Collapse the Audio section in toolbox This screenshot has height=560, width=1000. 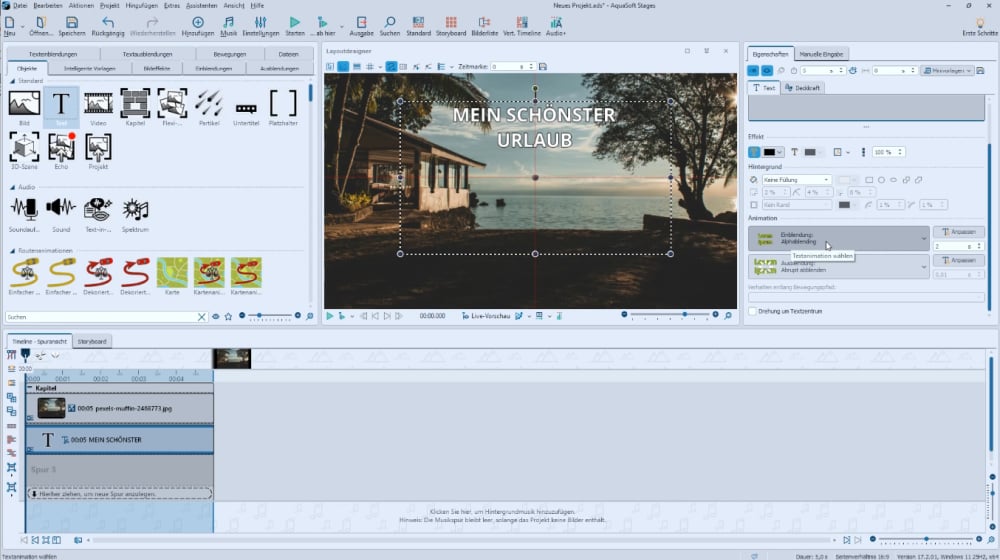[x=13, y=187]
